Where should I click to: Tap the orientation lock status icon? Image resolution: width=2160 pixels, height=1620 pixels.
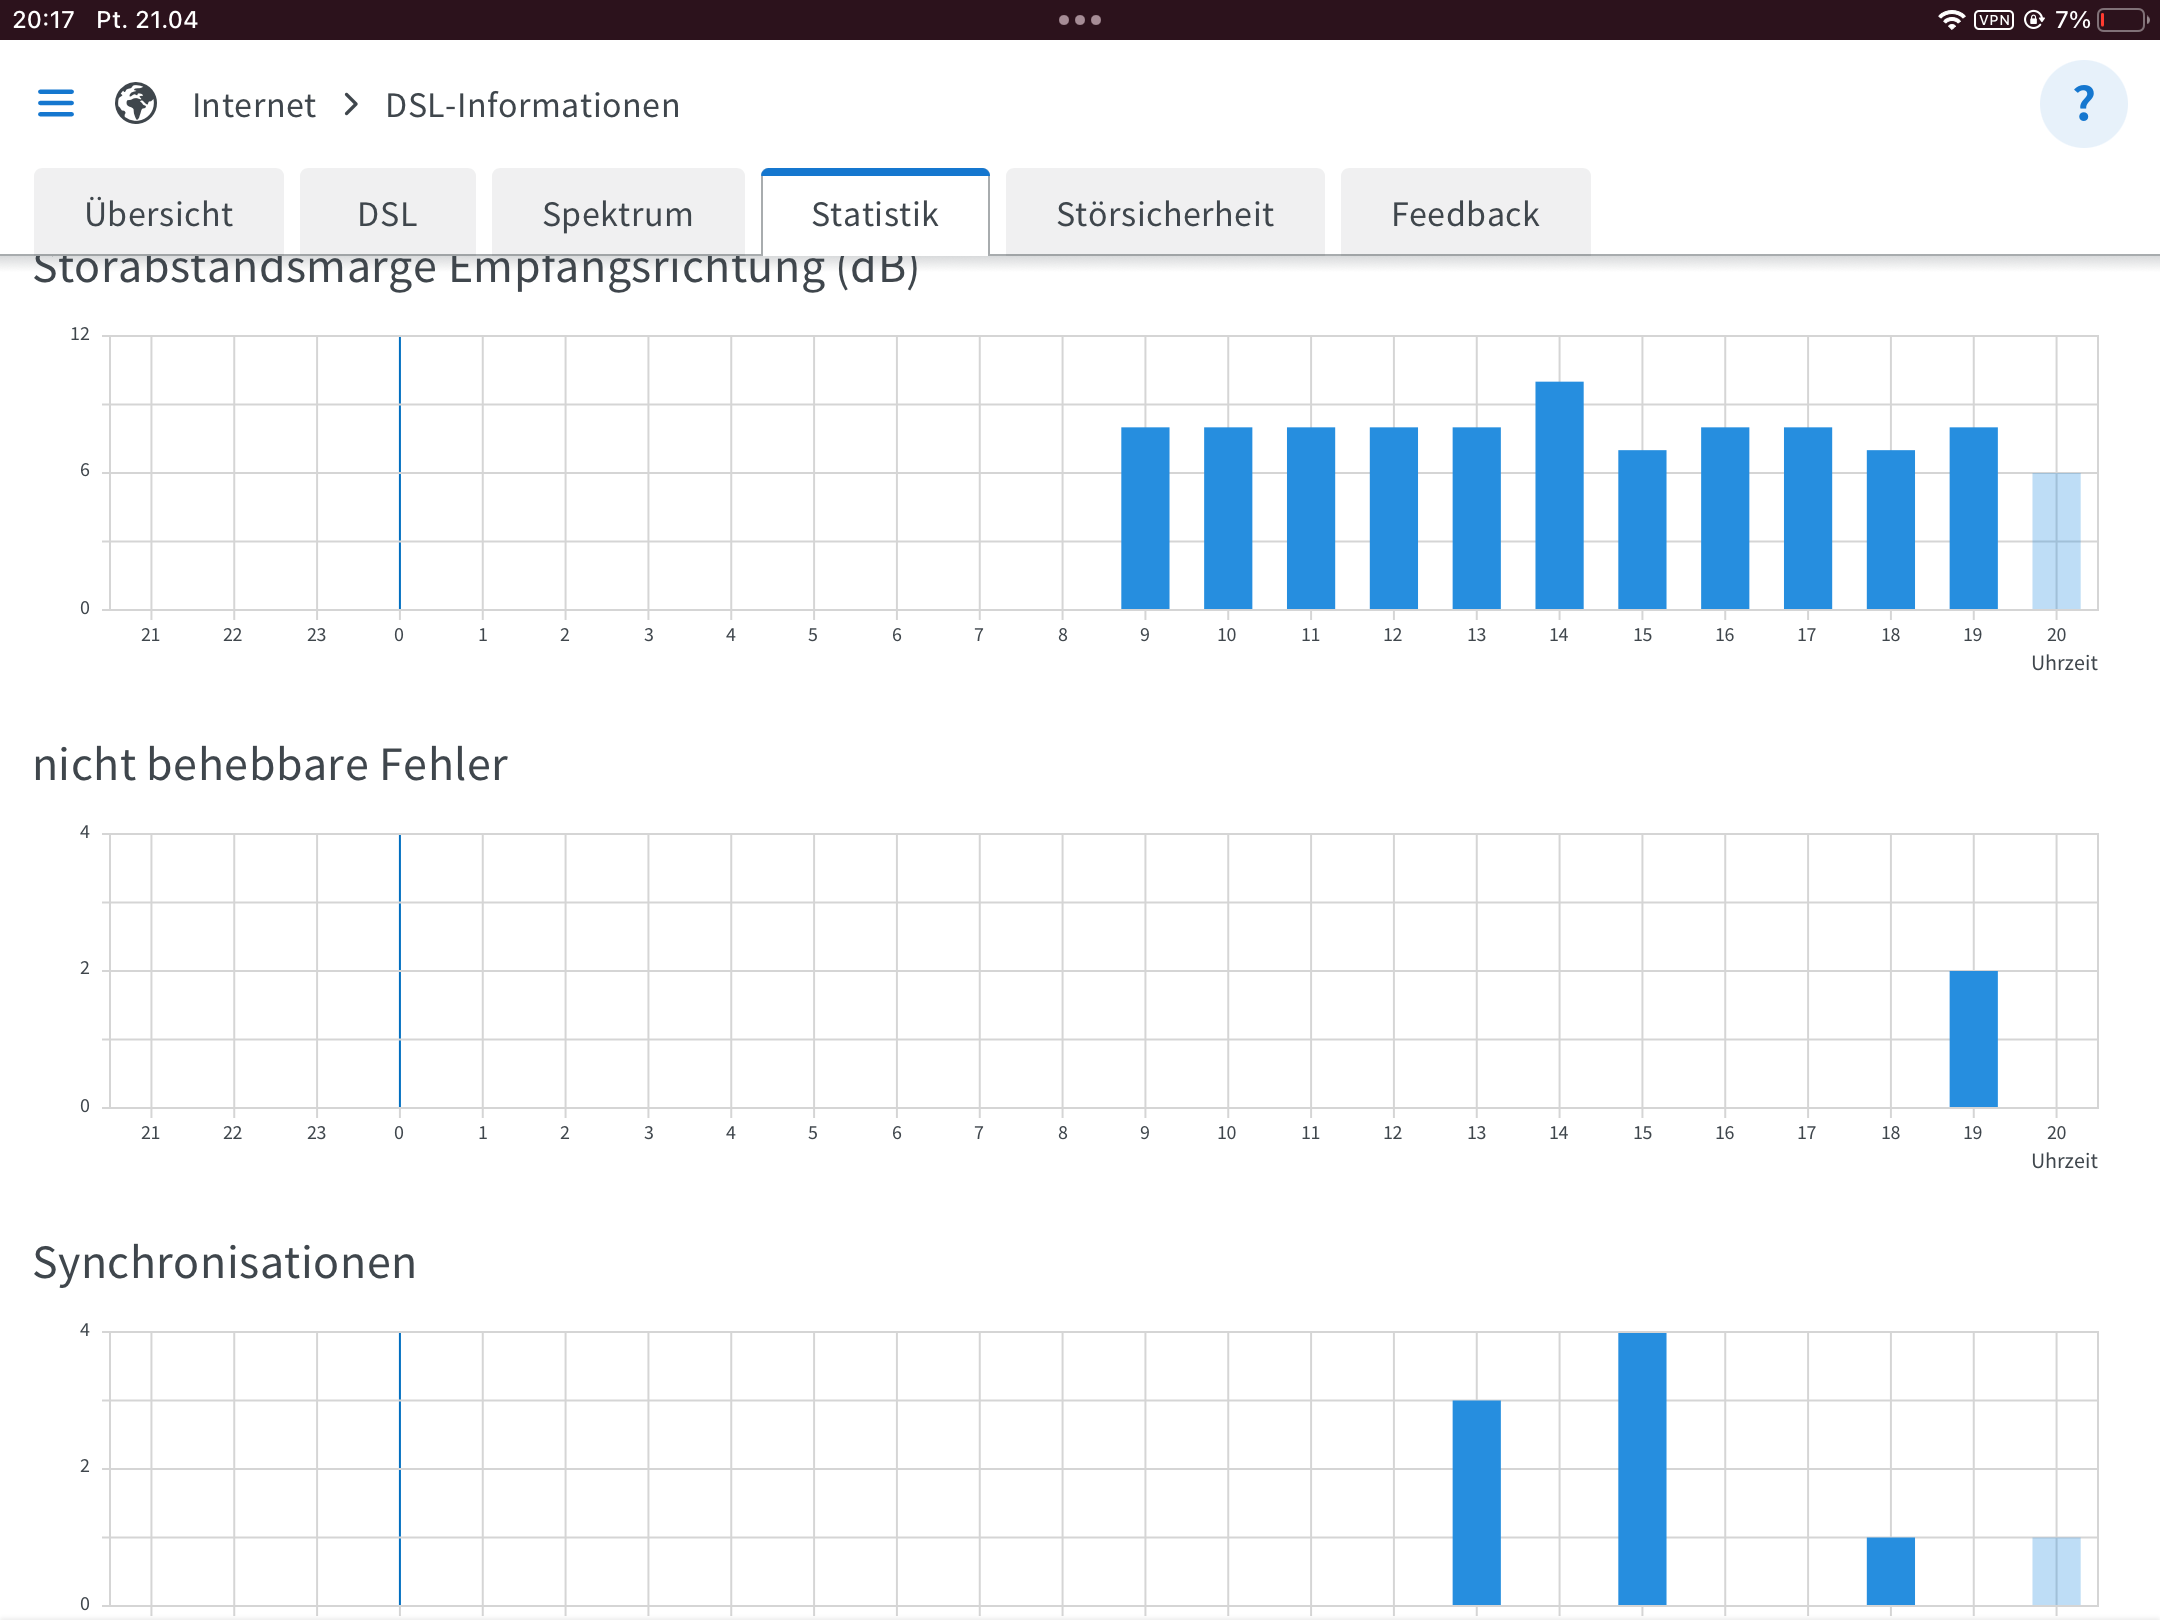pyautogui.click(x=2034, y=20)
